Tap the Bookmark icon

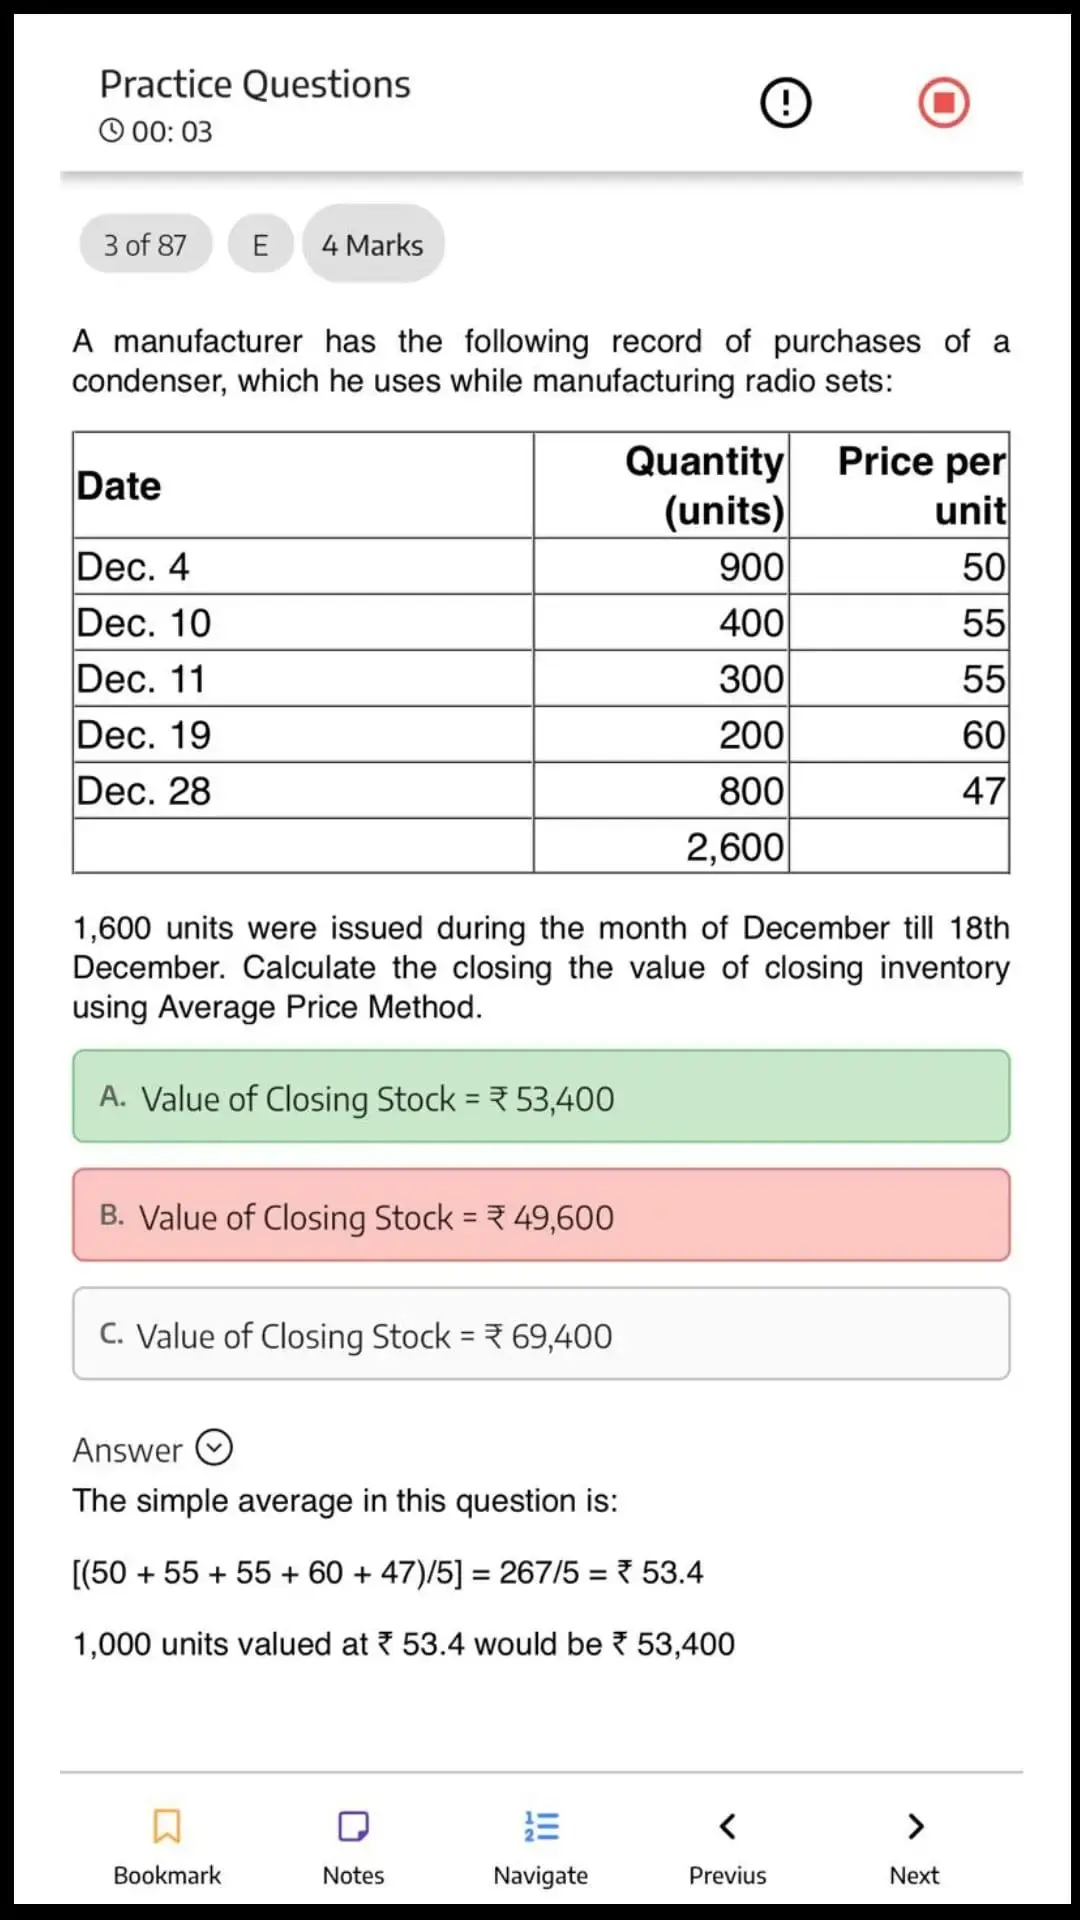point(167,1826)
